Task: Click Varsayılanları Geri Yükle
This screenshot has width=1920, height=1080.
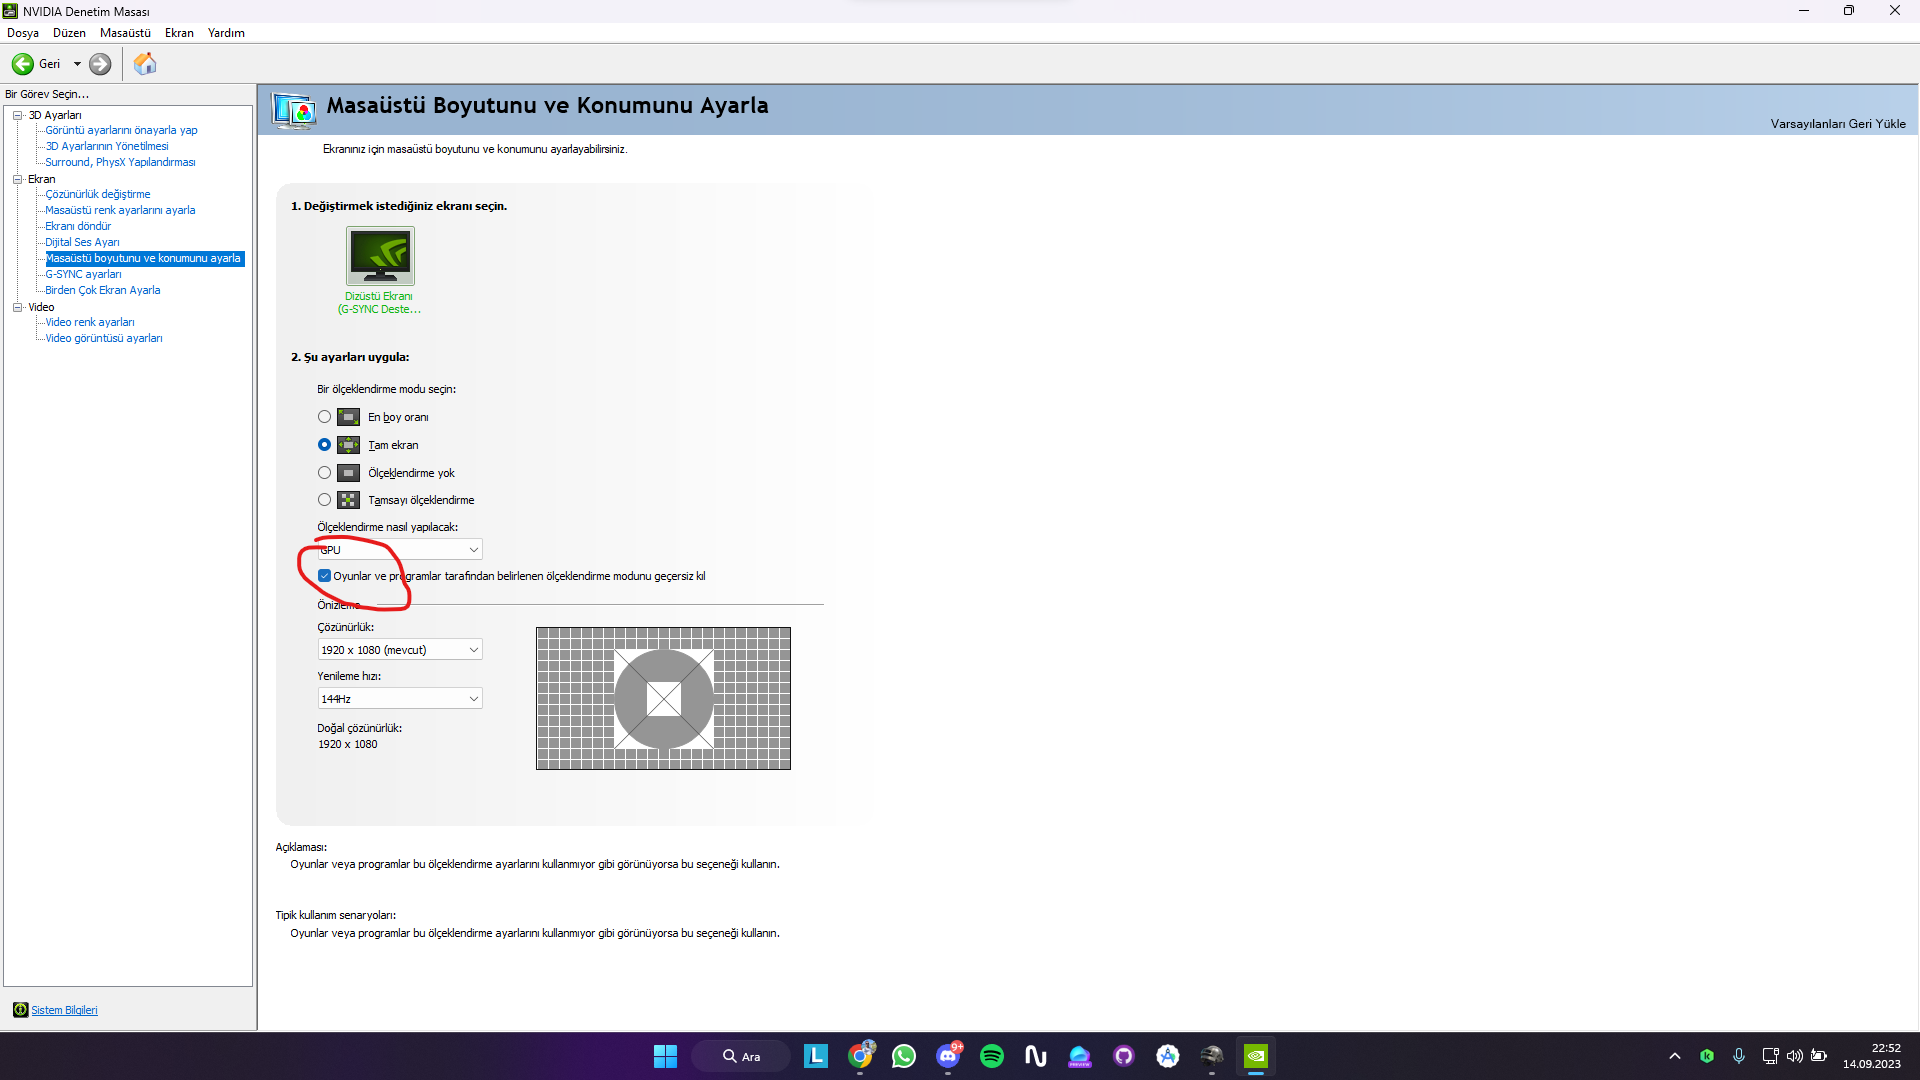Action: pos(1837,124)
